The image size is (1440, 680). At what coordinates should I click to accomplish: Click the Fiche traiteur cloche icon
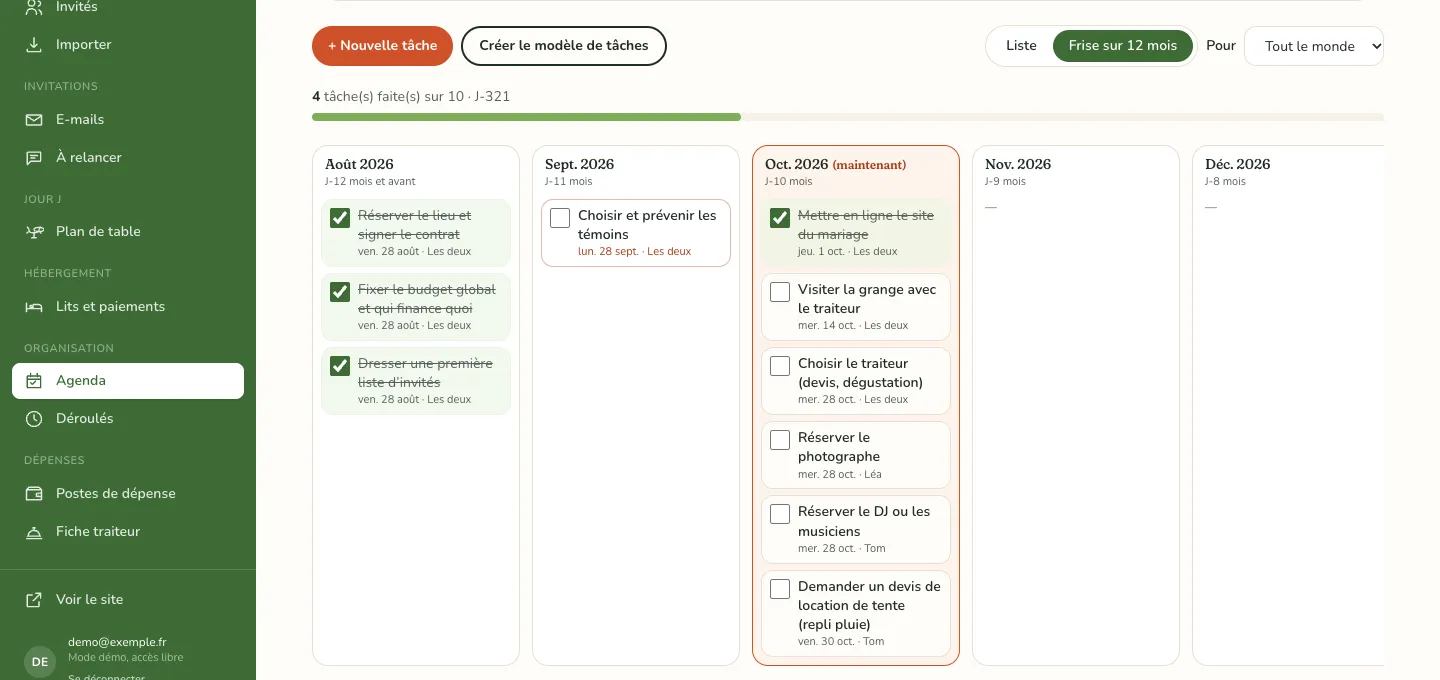point(34,532)
